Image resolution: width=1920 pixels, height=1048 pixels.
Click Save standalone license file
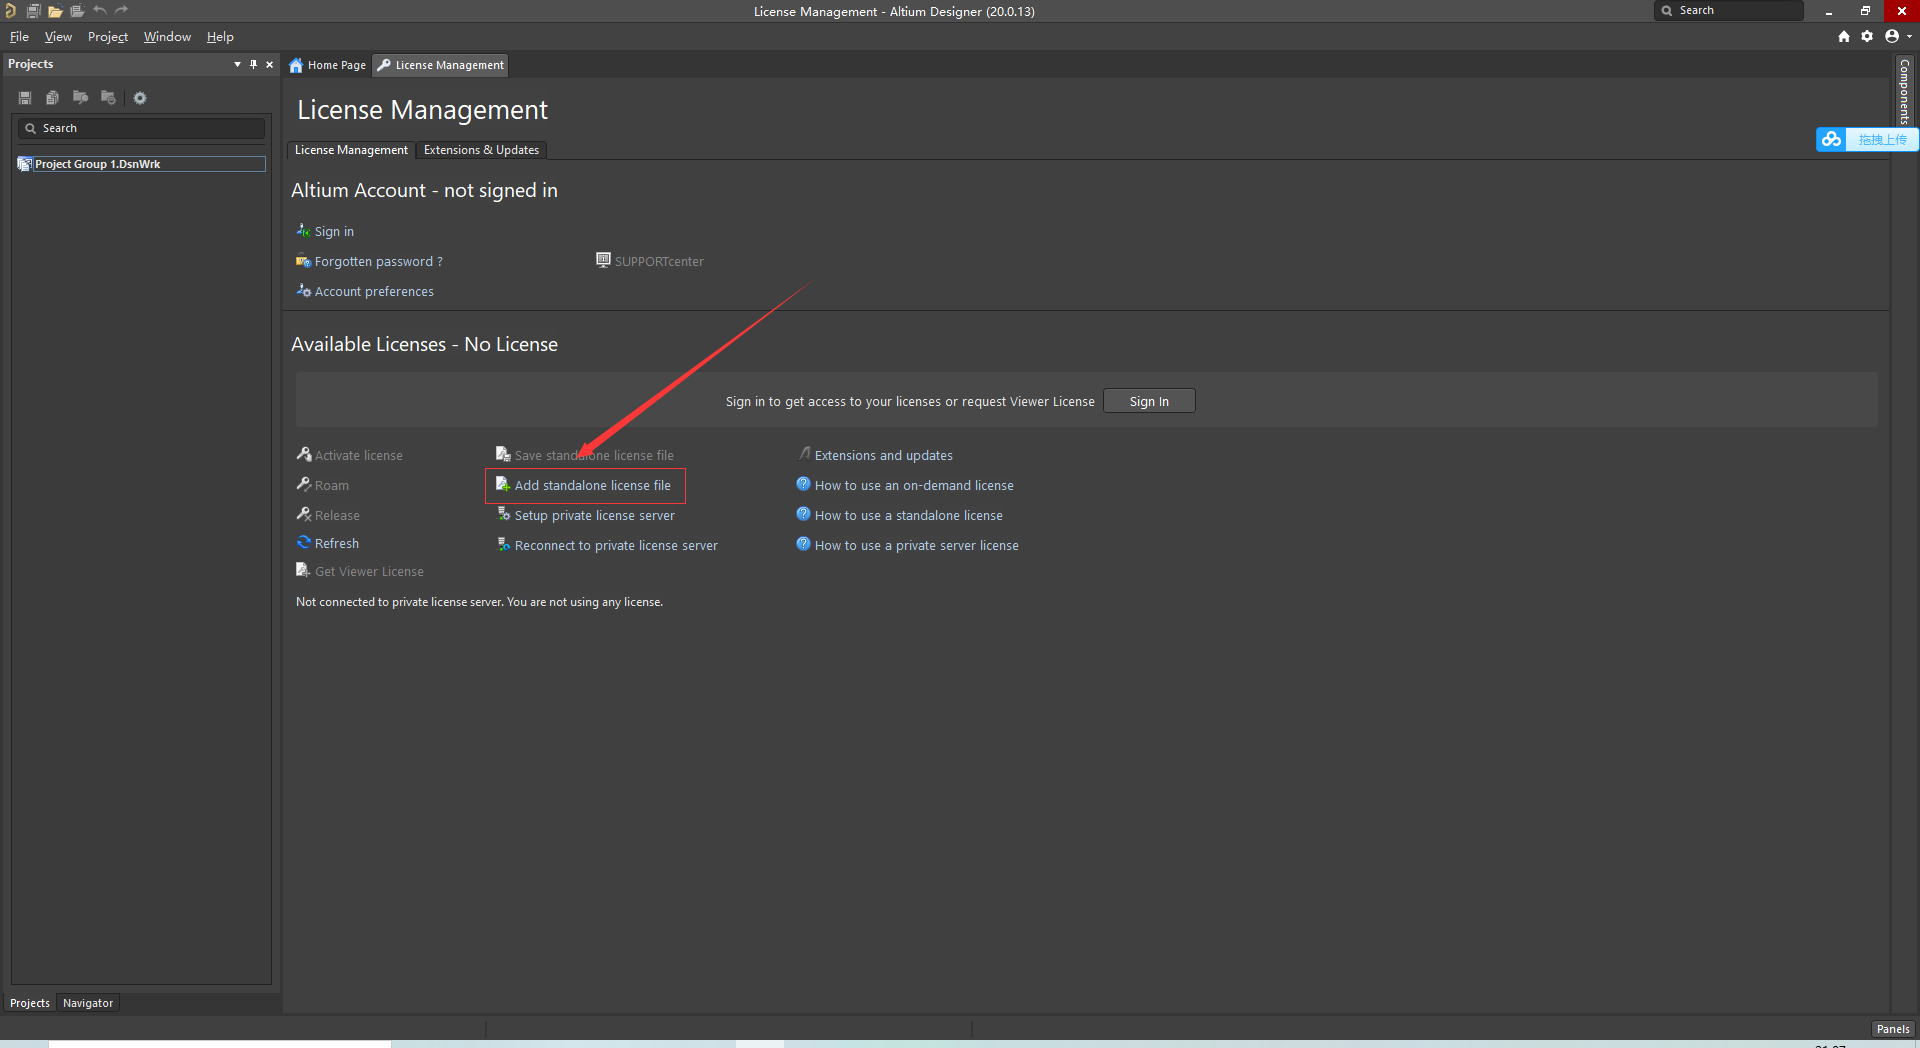pyautogui.click(x=594, y=455)
